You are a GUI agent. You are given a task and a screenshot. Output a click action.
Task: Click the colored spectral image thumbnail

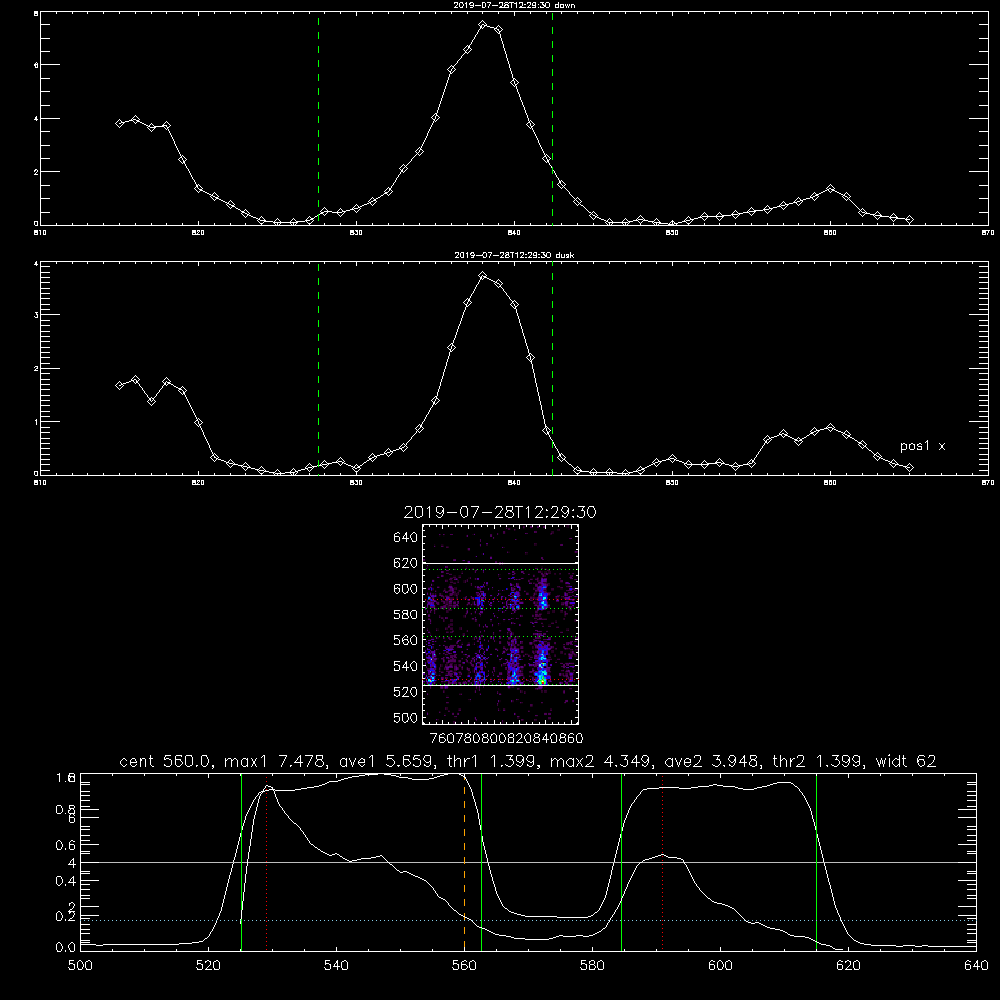[x=501, y=624]
